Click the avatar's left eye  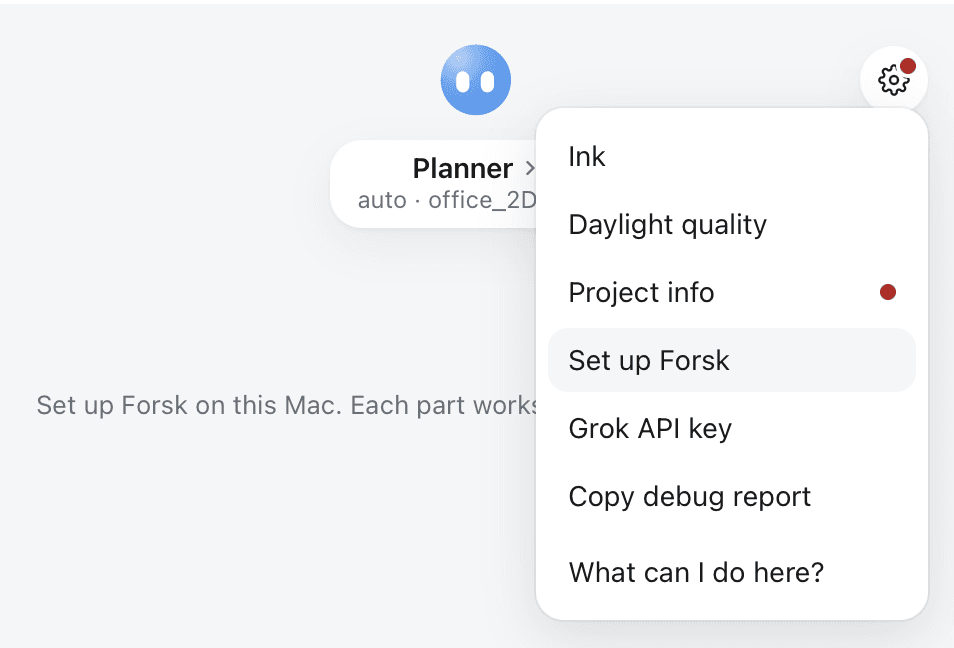[463, 82]
